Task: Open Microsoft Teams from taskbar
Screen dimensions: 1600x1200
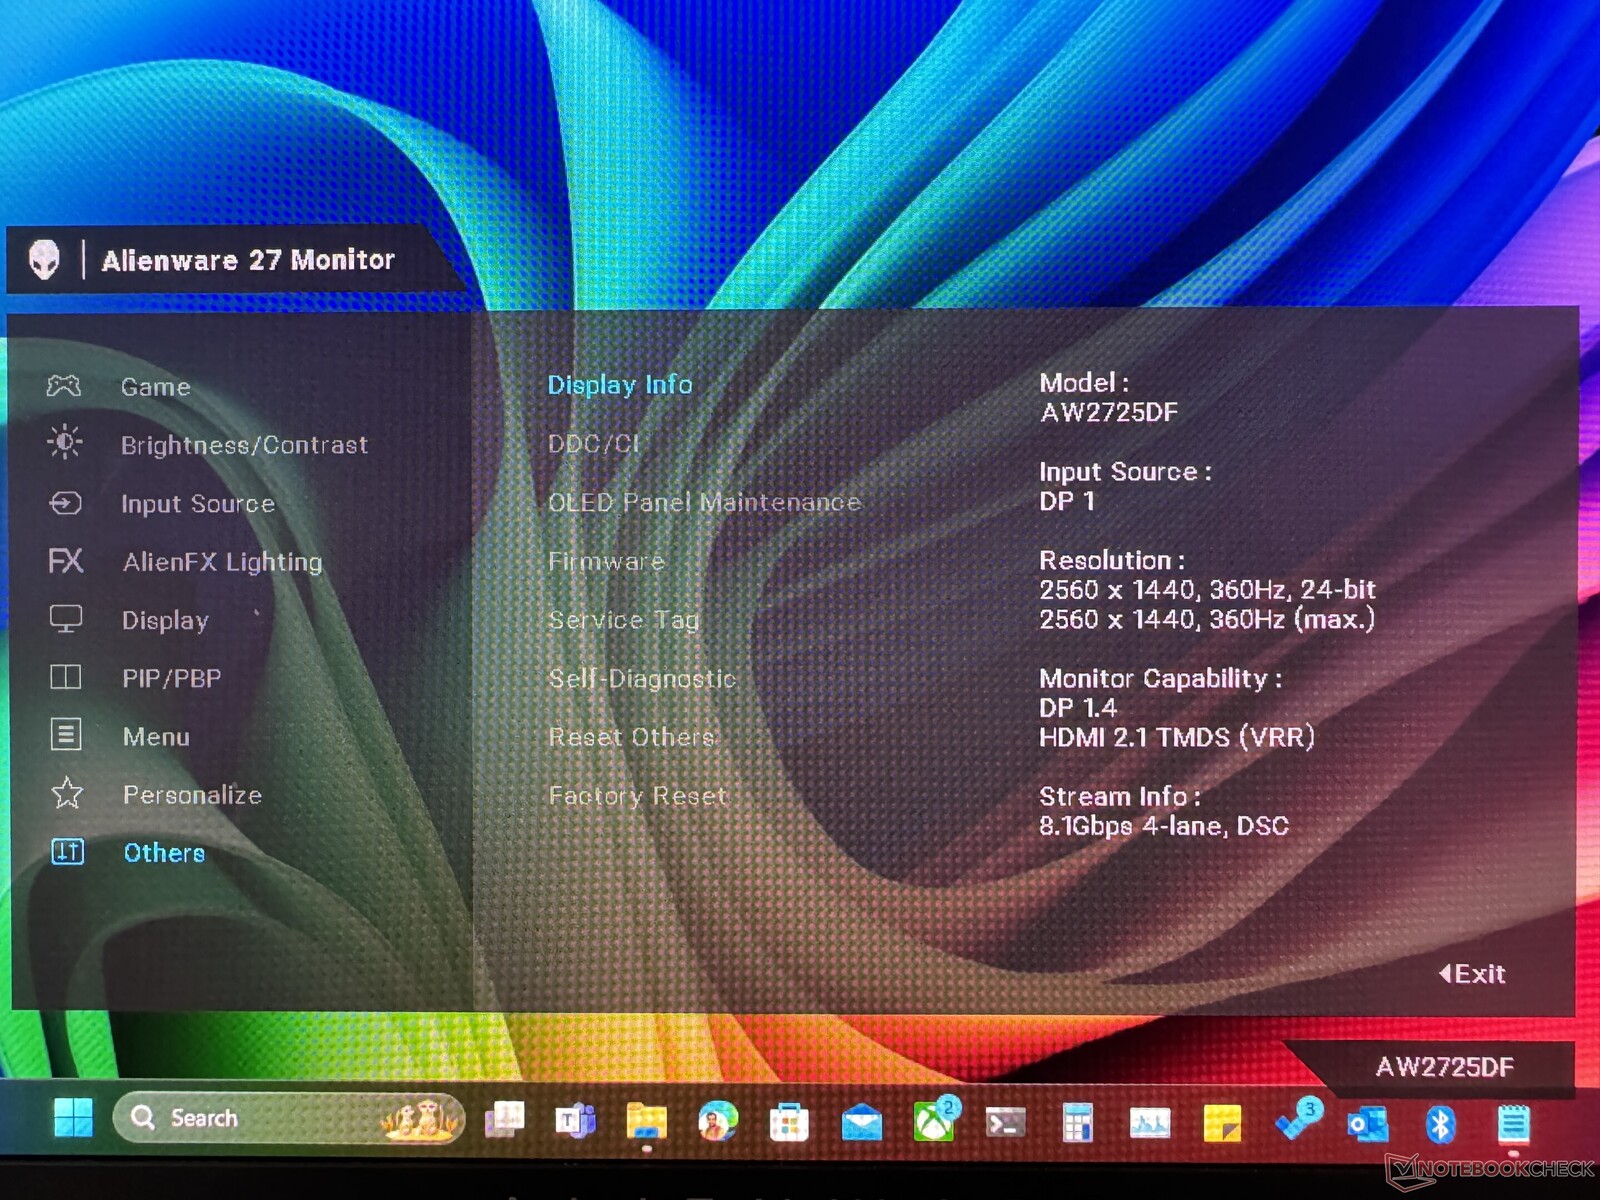Action: pos(575,1121)
